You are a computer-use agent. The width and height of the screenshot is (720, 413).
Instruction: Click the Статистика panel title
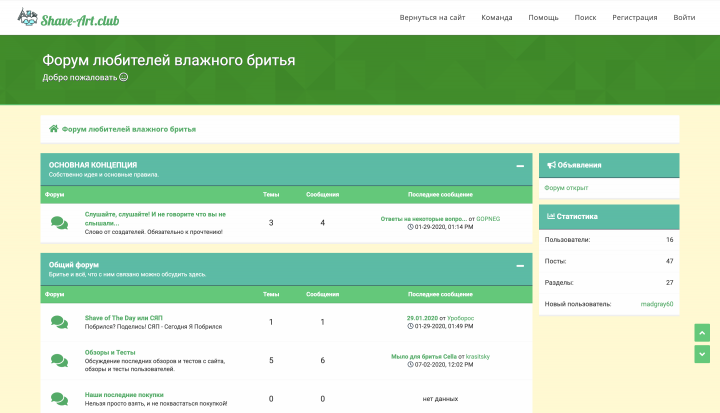pyautogui.click(x=577, y=216)
